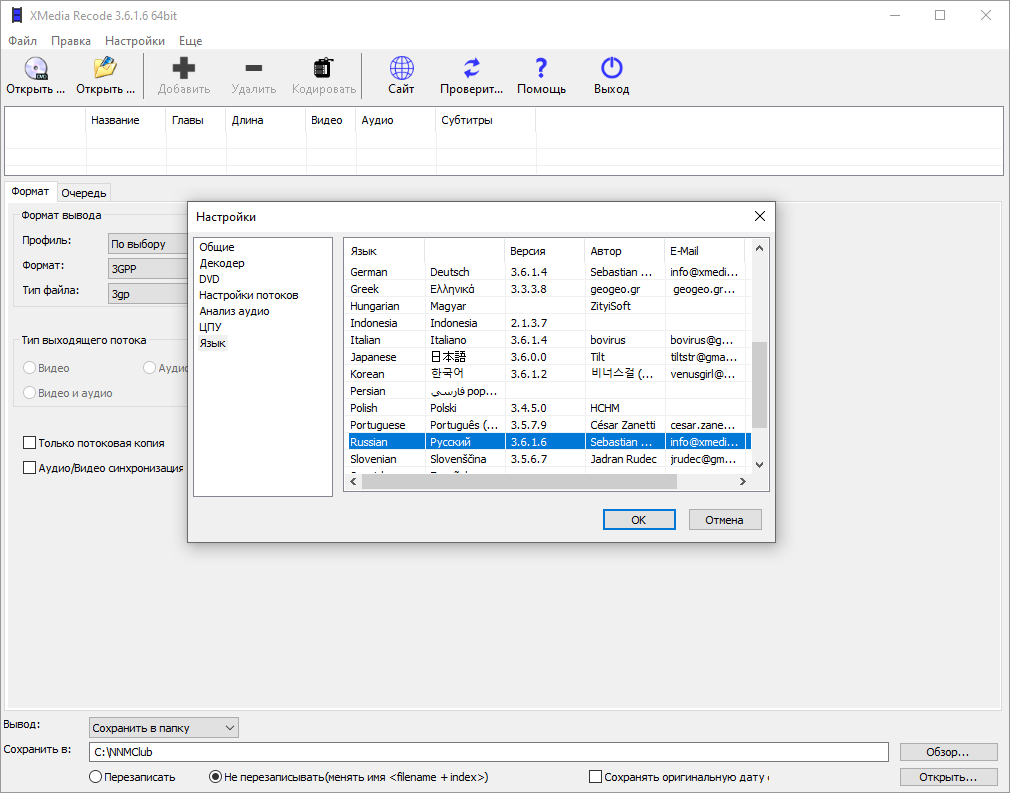Select the Перезаписать radio button
Image resolution: width=1010 pixels, height=793 pixels.
pos(95,777)
